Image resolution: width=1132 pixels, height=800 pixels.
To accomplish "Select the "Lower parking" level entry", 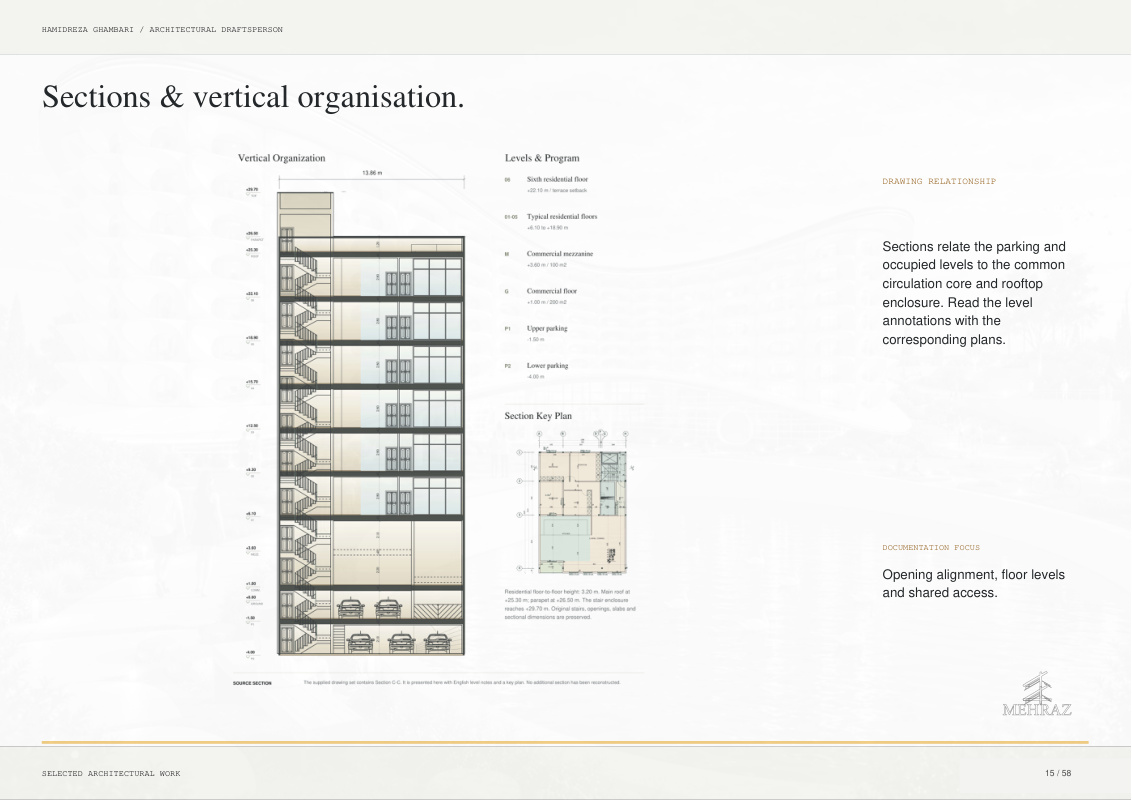I will 547,366.
